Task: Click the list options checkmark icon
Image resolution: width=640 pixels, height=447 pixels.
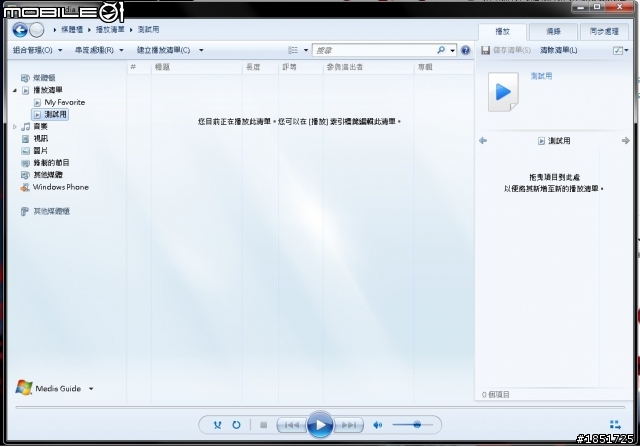Action: (618, 50)
